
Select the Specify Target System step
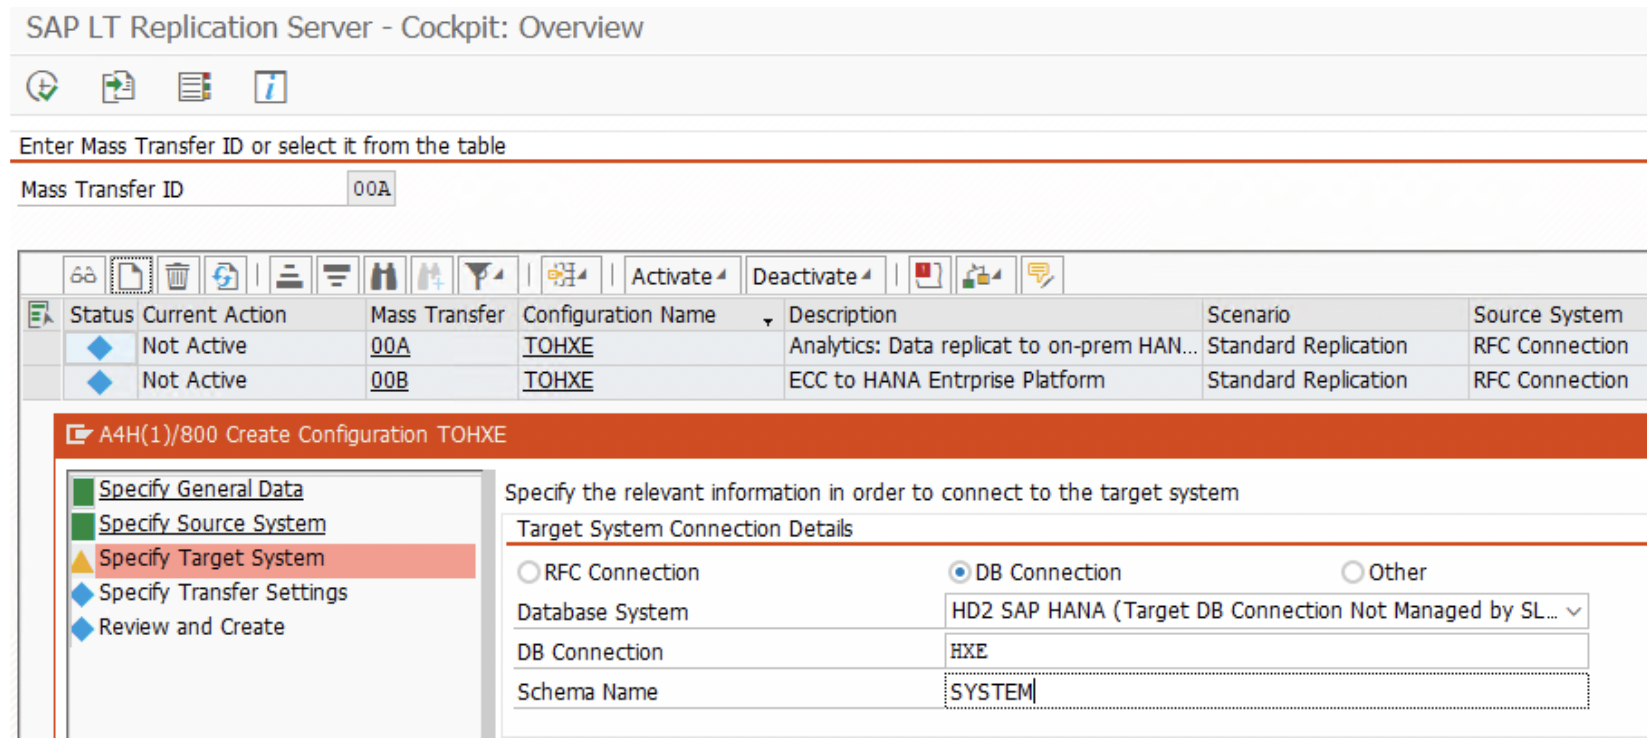coord(211,558)
